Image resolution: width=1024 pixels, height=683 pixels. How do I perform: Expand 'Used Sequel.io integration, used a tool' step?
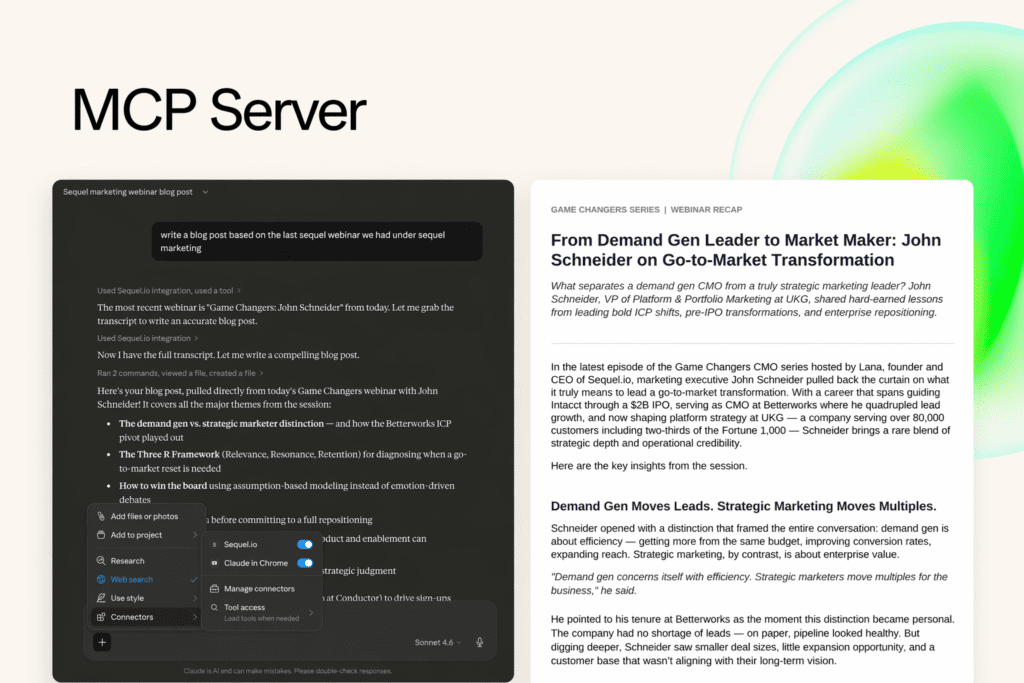click(x=168, y=291)
